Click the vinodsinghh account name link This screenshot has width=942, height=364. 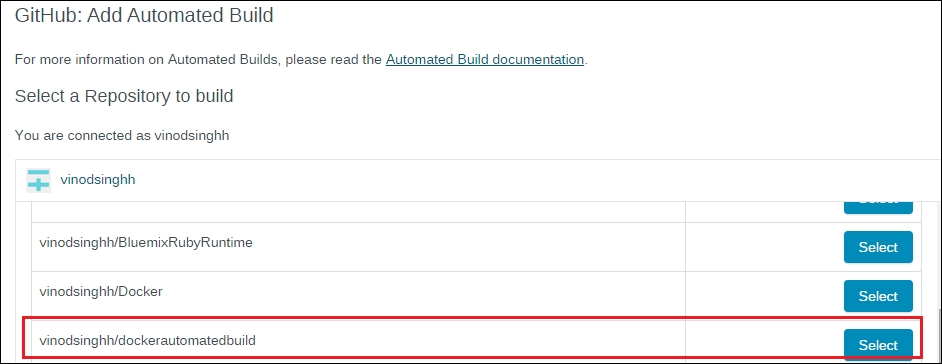(x=98, y=180)
